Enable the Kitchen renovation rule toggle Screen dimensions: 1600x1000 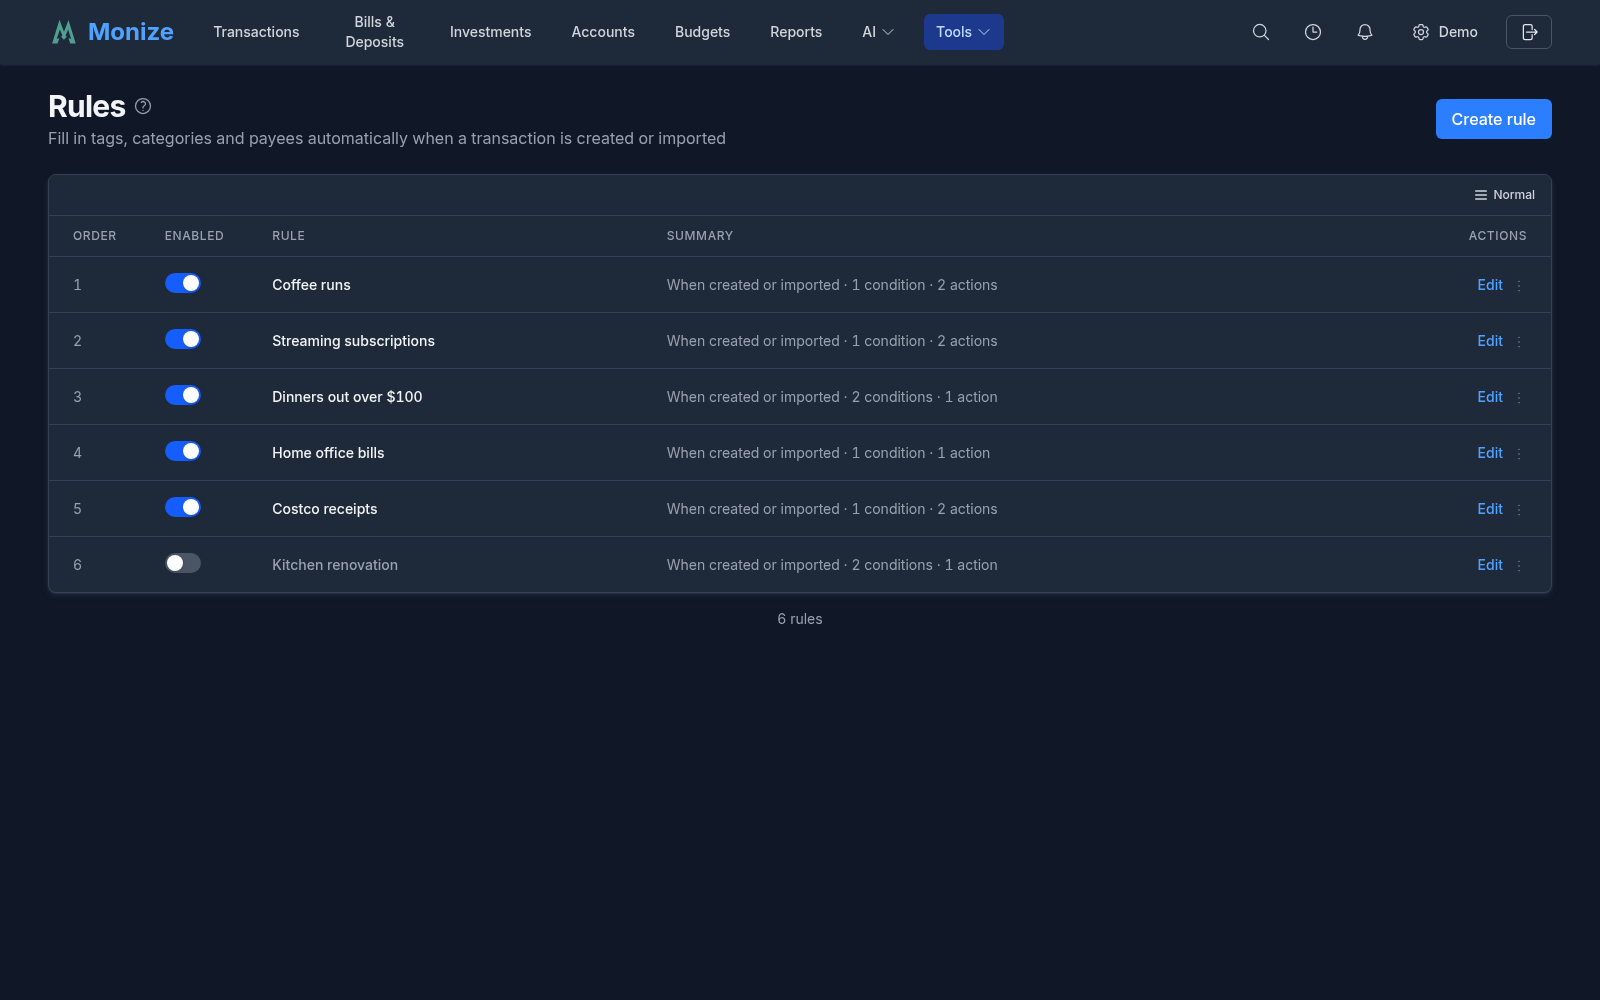pyautogui.click(x=183, y=563)
